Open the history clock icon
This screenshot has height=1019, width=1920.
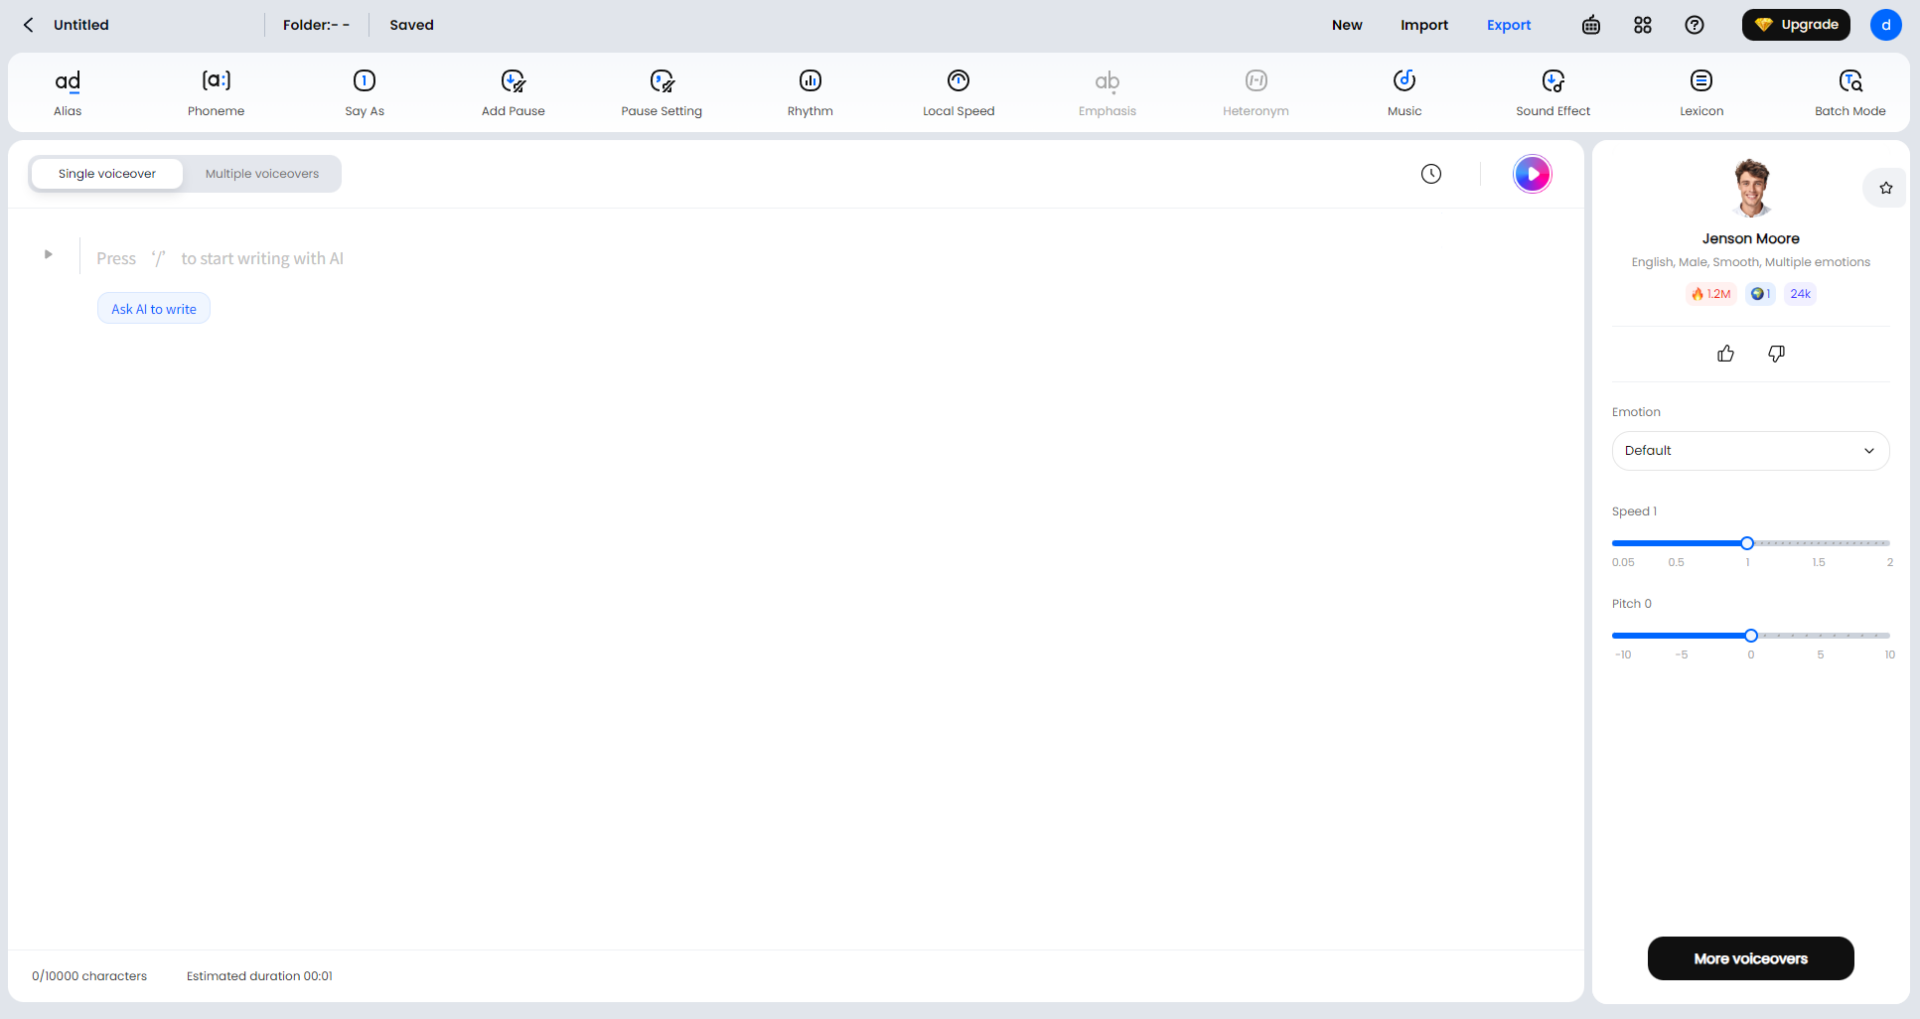(1431, 174)
